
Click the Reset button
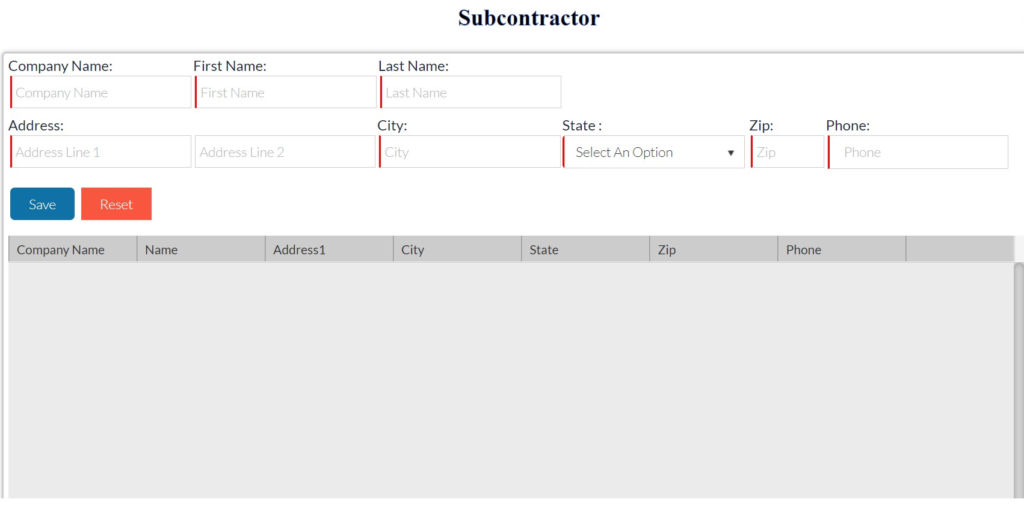pyautogui.click(x=116, y=204)
